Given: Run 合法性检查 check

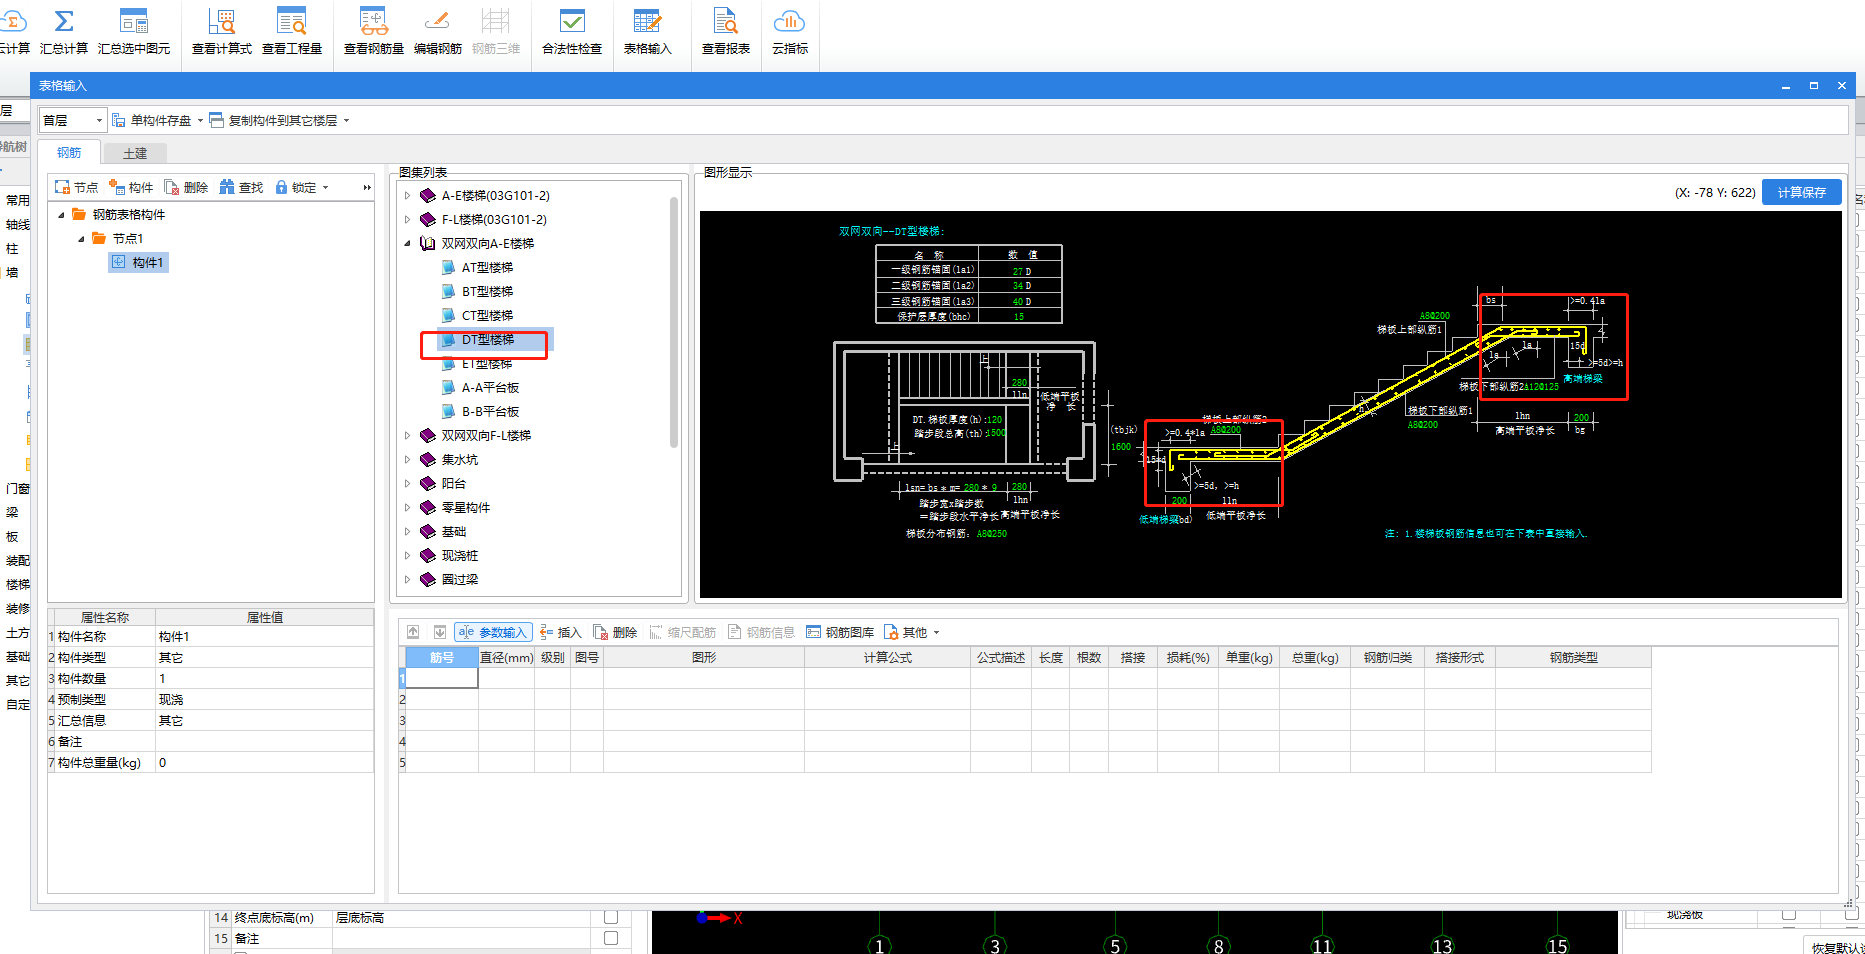Looking at the screenshot, I should point(572,31).
